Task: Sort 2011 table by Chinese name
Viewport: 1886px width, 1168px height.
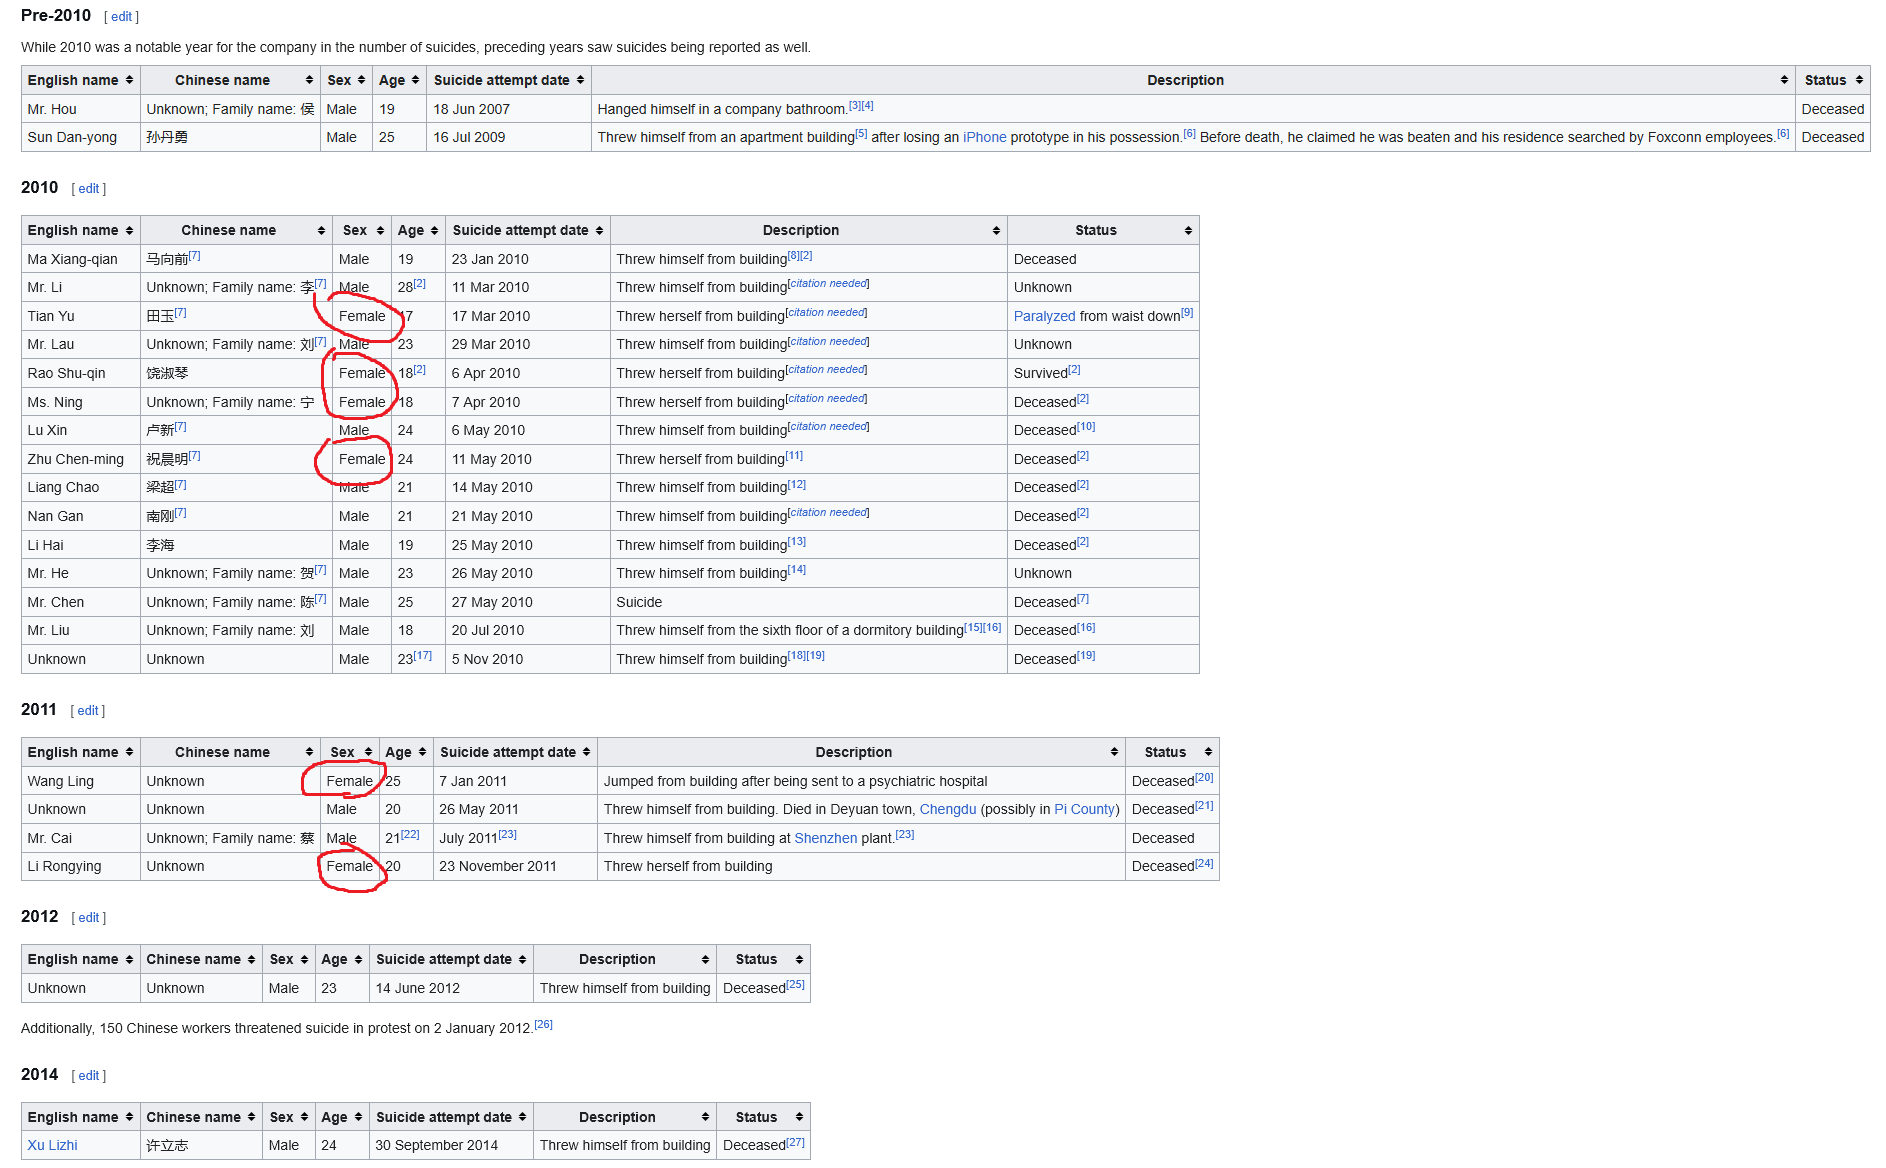Action: [x=230, y=752]
